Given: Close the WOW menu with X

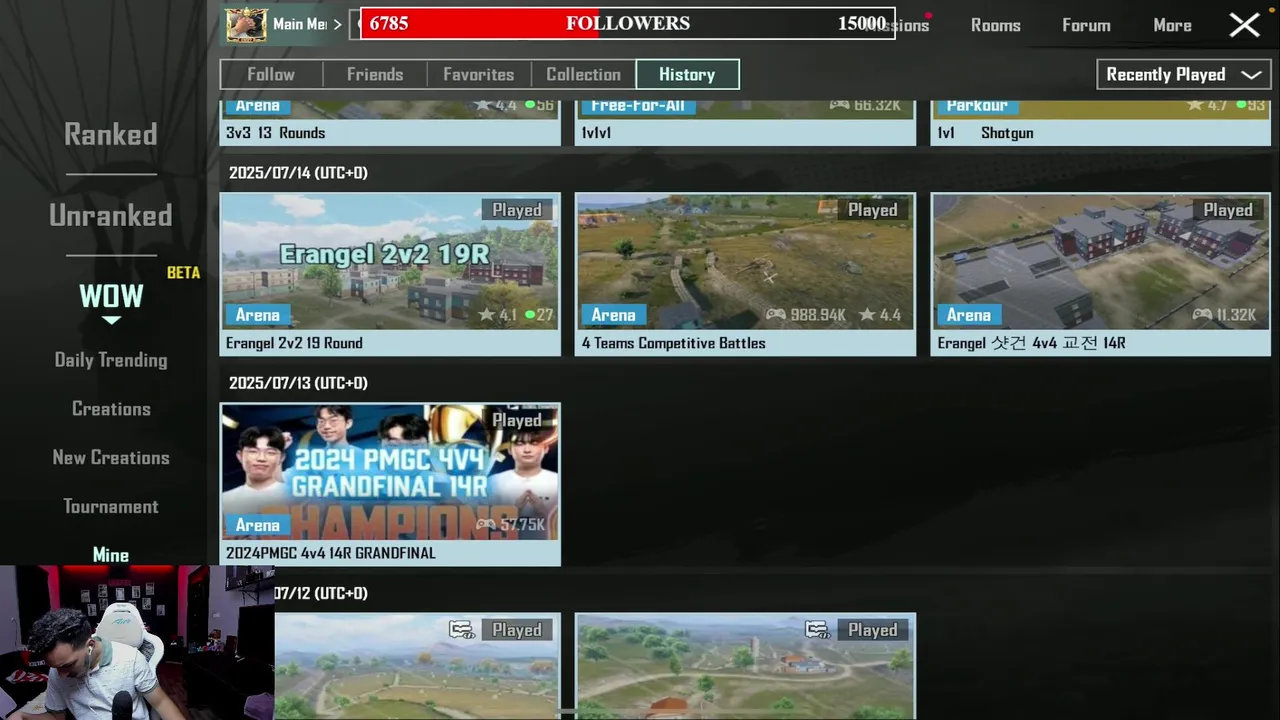Looking at the screenshot, I should (x=1244, y=25).
